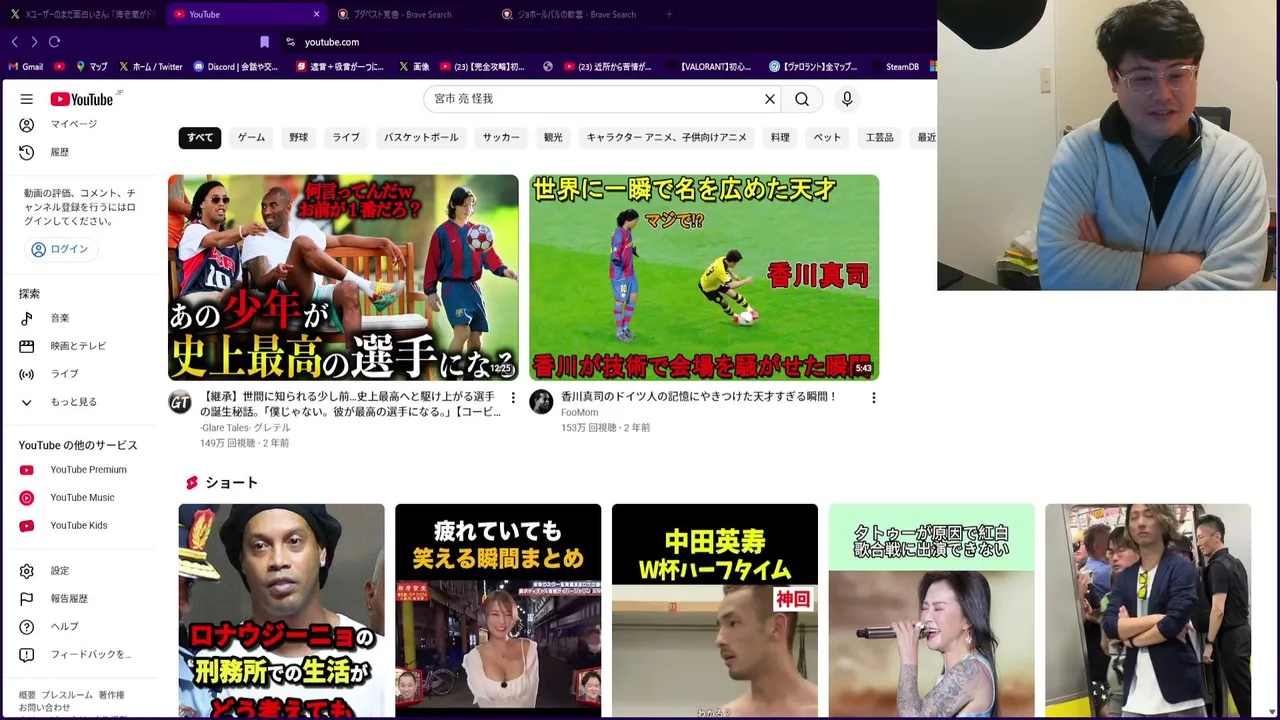The image size is (1280, 720).
Task: Go to the YouTube logo home link
Action: pyautogui.click(x=82, y=99)
